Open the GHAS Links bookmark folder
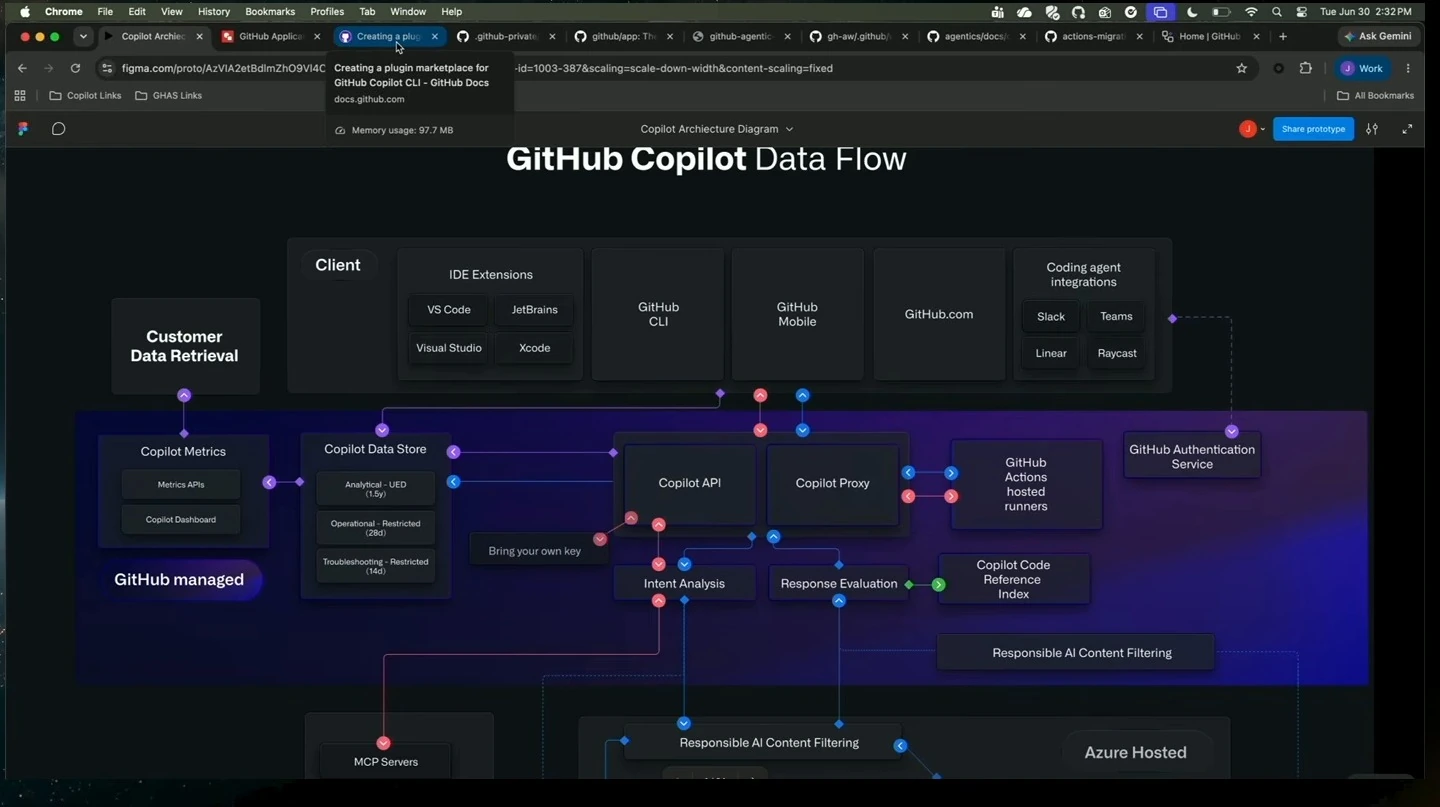 (x=168, y=96)
